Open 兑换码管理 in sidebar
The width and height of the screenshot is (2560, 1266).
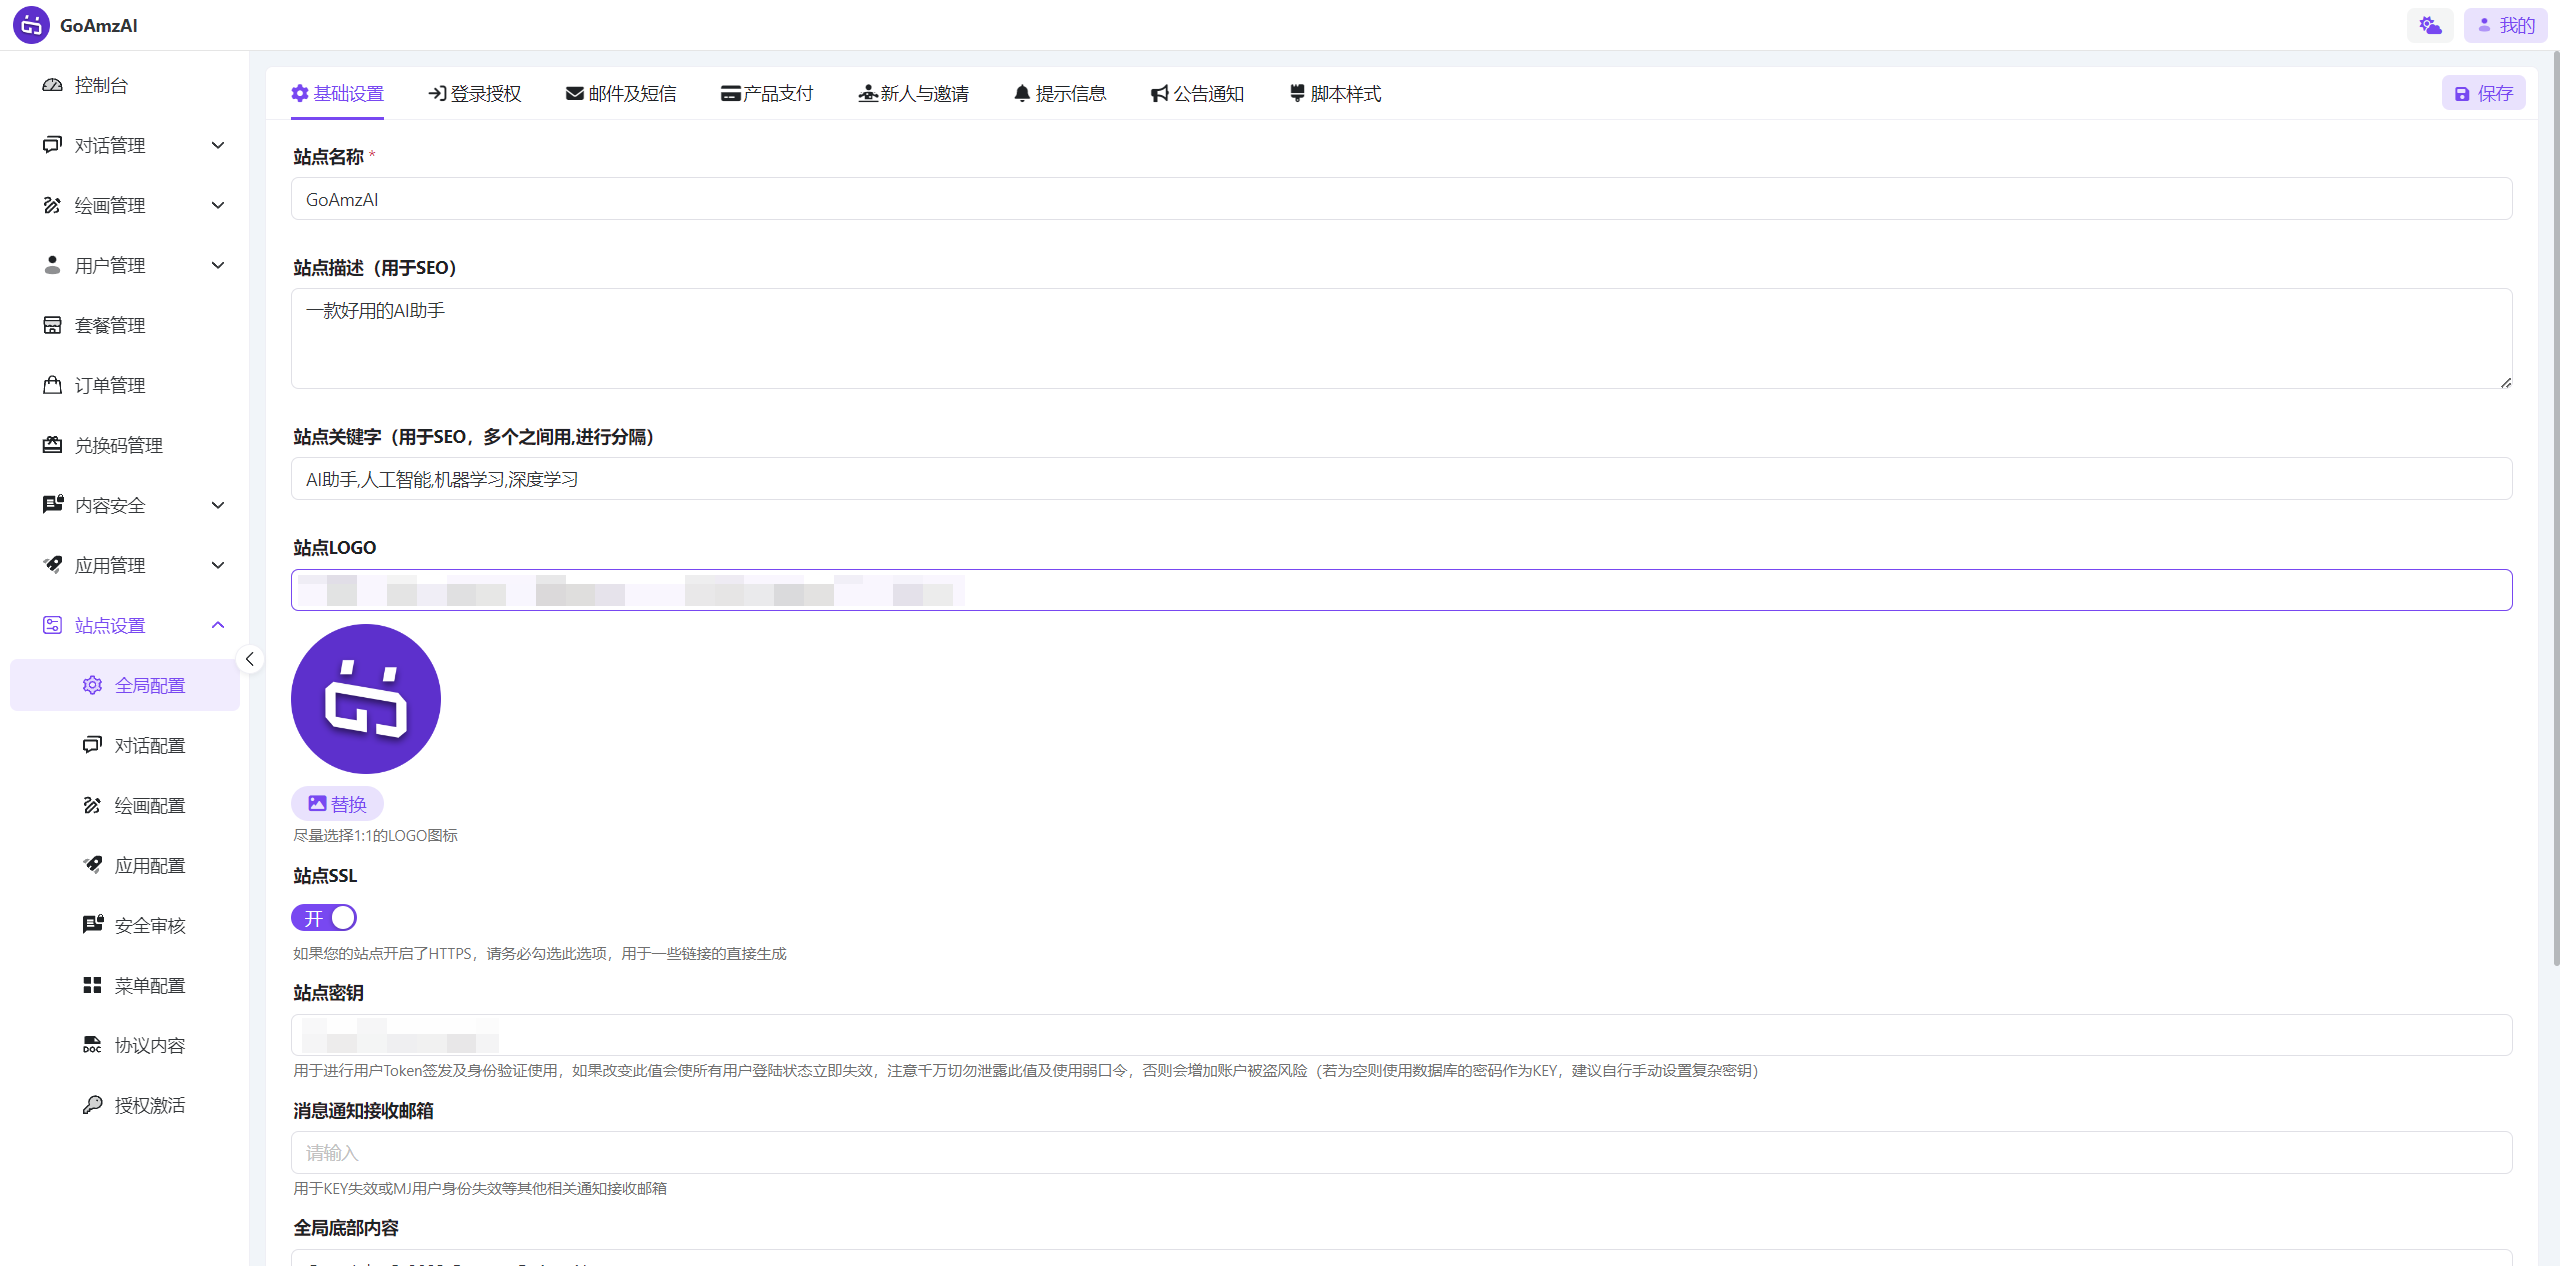[118, 445]
